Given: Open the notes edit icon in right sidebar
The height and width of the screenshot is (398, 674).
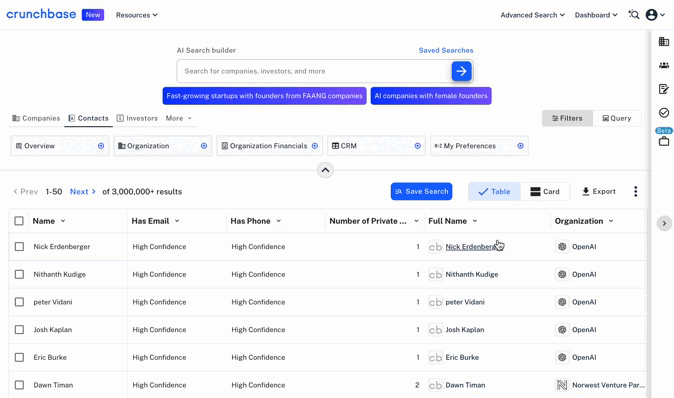Looking at the screenshot, I should coord(664,89).
